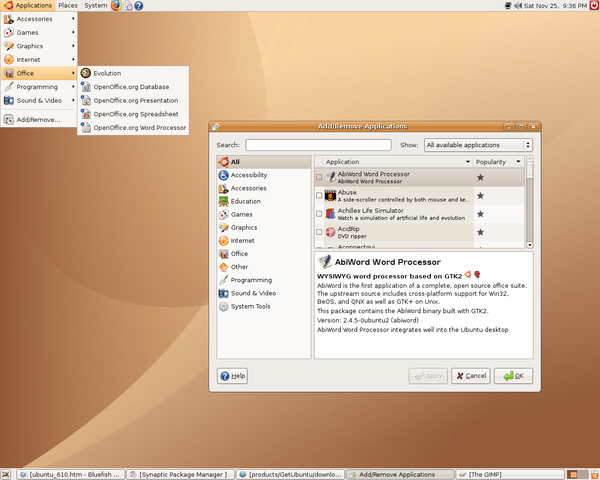Screen dimensions: 600x480
Task: Click the list scroll-down arrow
Action: point(530,245)
